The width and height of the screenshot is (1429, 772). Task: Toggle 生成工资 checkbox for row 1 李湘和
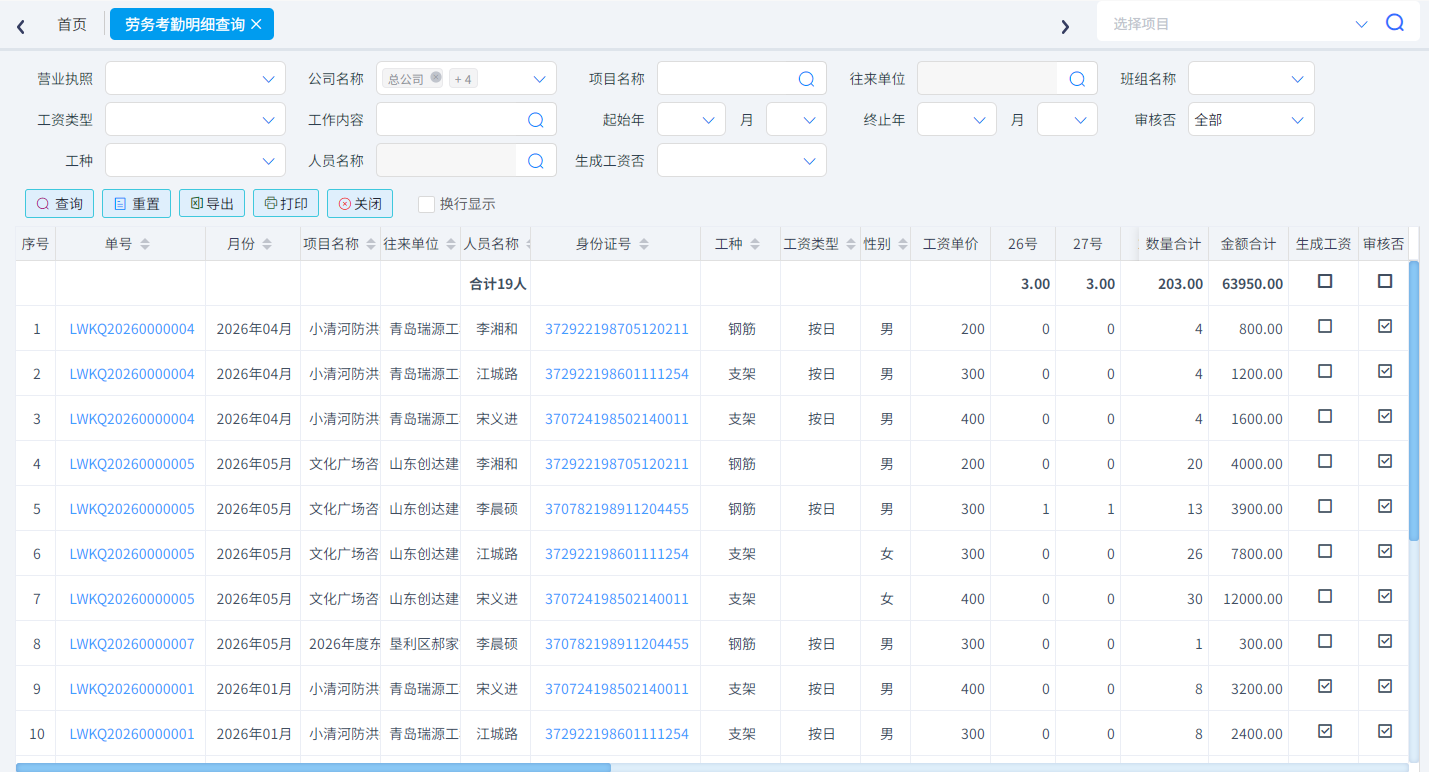pyautogui.click(x=1325, y=326)
